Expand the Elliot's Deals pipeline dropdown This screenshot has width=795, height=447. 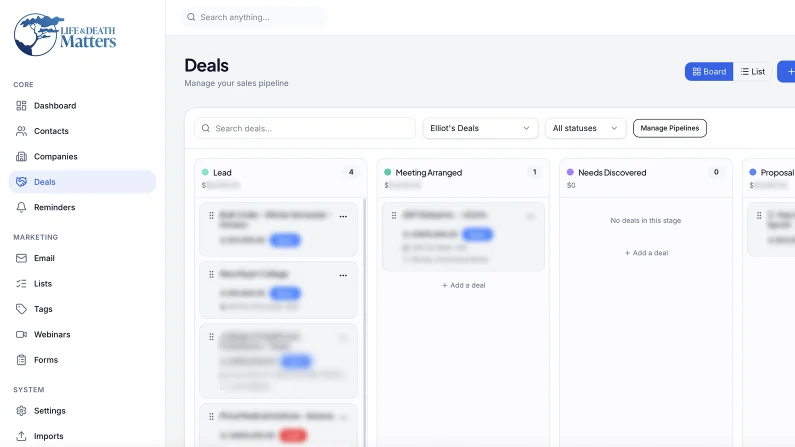click(480, 128)
